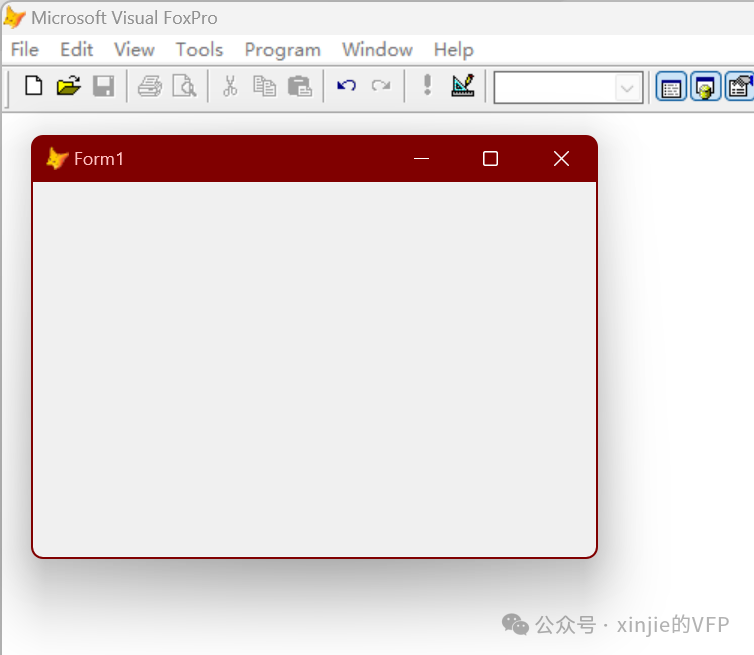Click the Open folder toolbar icon

point(68,86)
